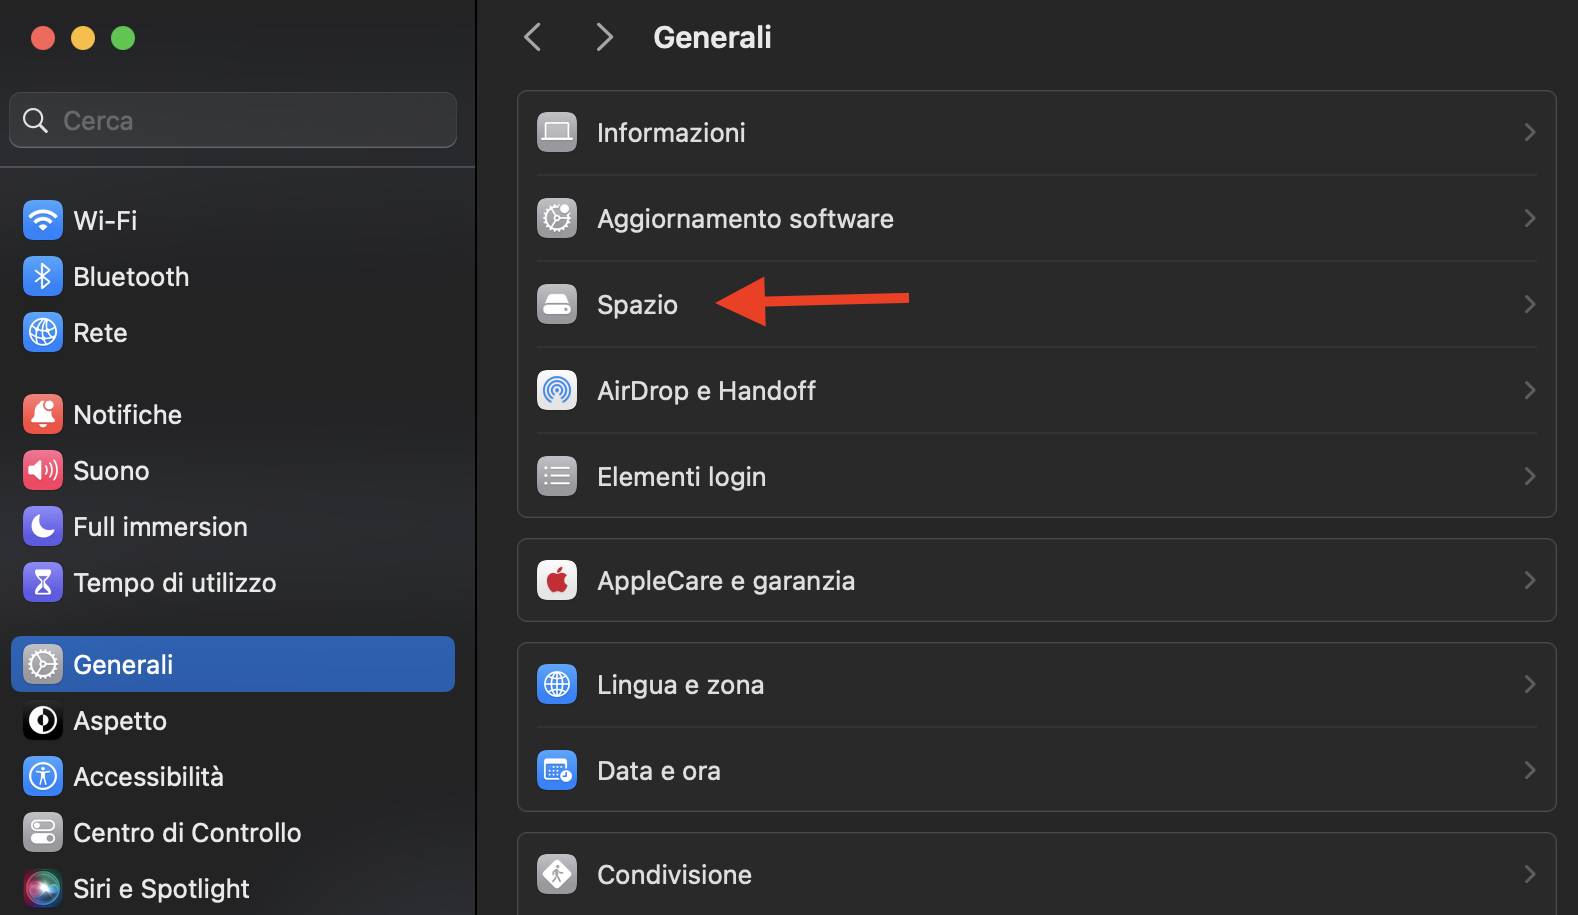Open Informazioni settings
Screen dimensions: 1578x915
(1037, 132)
